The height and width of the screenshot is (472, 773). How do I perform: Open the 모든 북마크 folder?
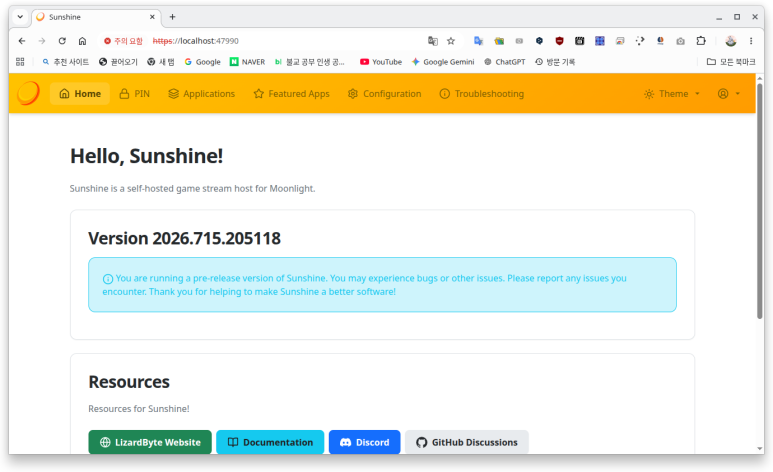click(731, 62)
